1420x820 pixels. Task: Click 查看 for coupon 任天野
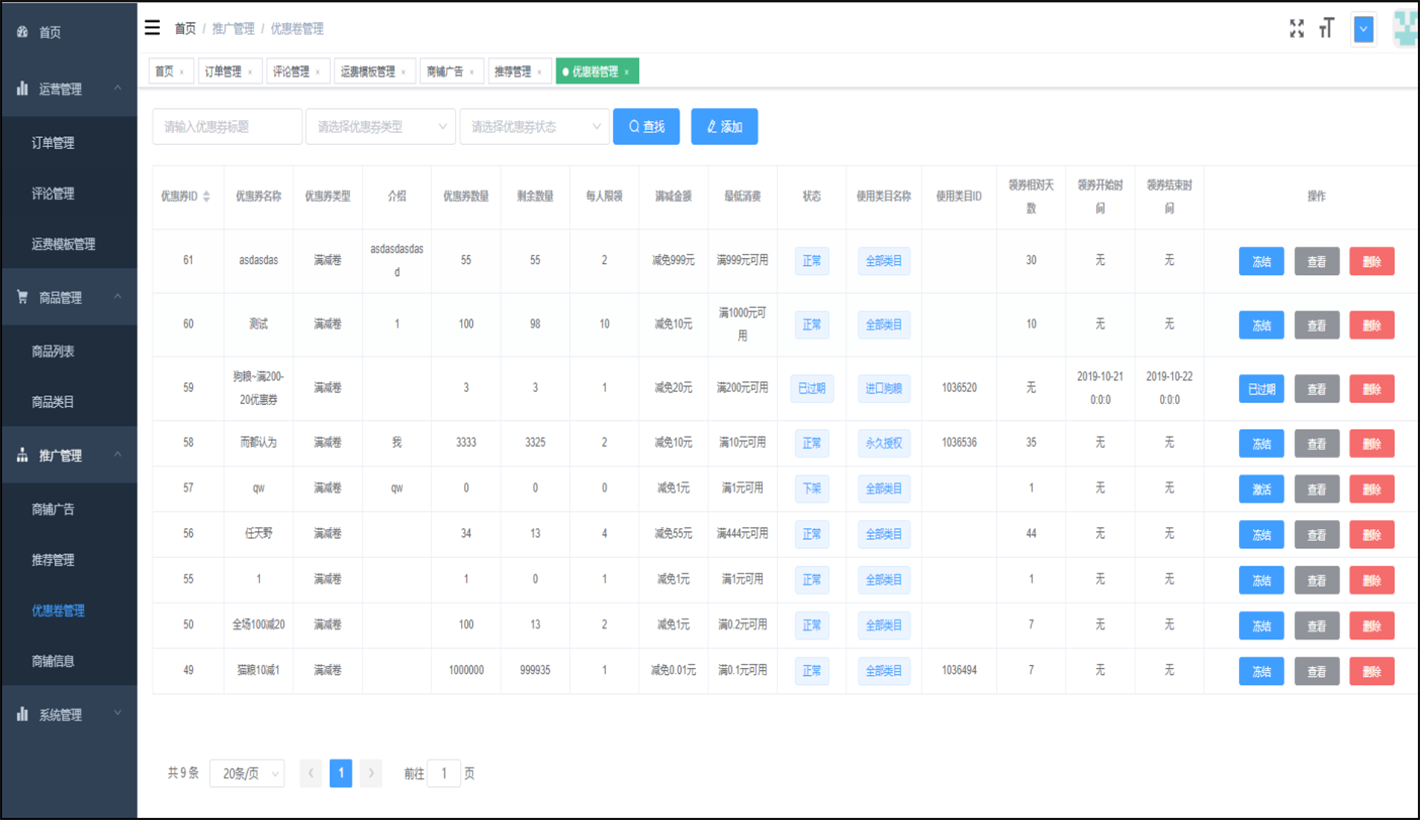pyautogui.click(x=1317, y=535)
